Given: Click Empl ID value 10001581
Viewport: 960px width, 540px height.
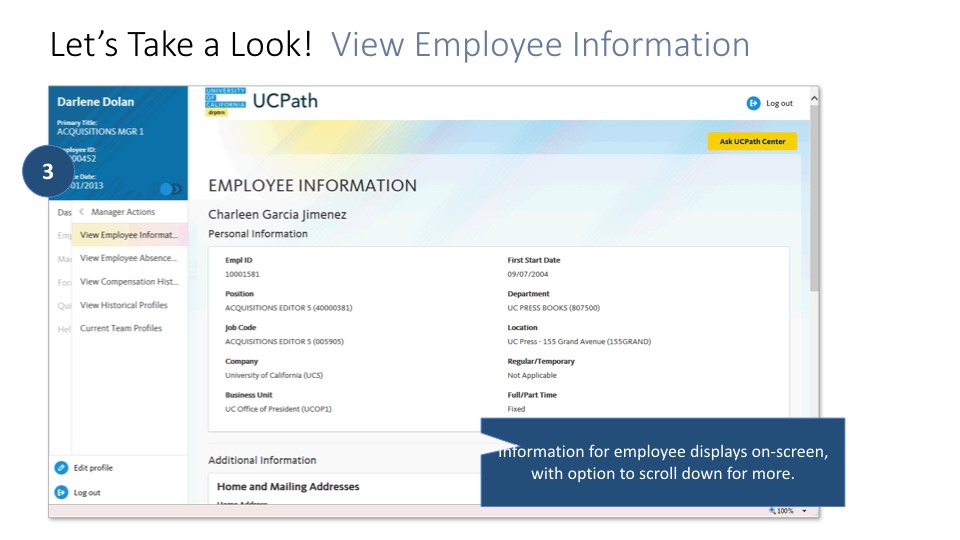Looking at the screenshot, I should pos(242,274).
